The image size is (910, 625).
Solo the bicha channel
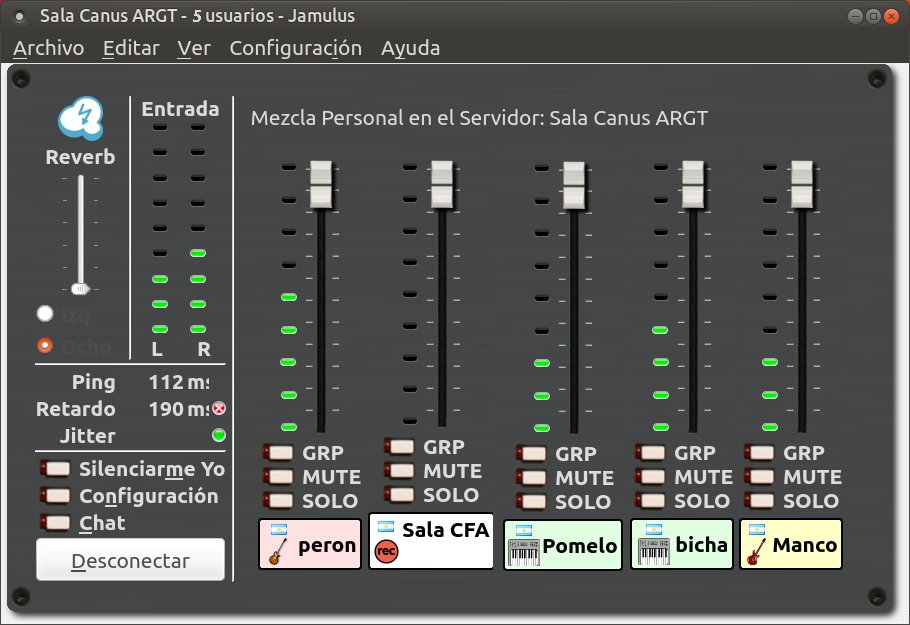[x=650, y=500]
